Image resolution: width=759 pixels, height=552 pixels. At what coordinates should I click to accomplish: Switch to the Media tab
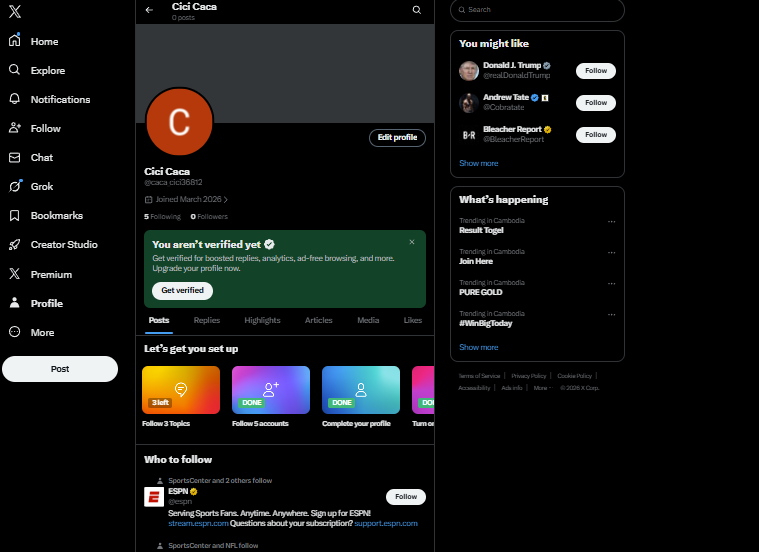point(368,320)
